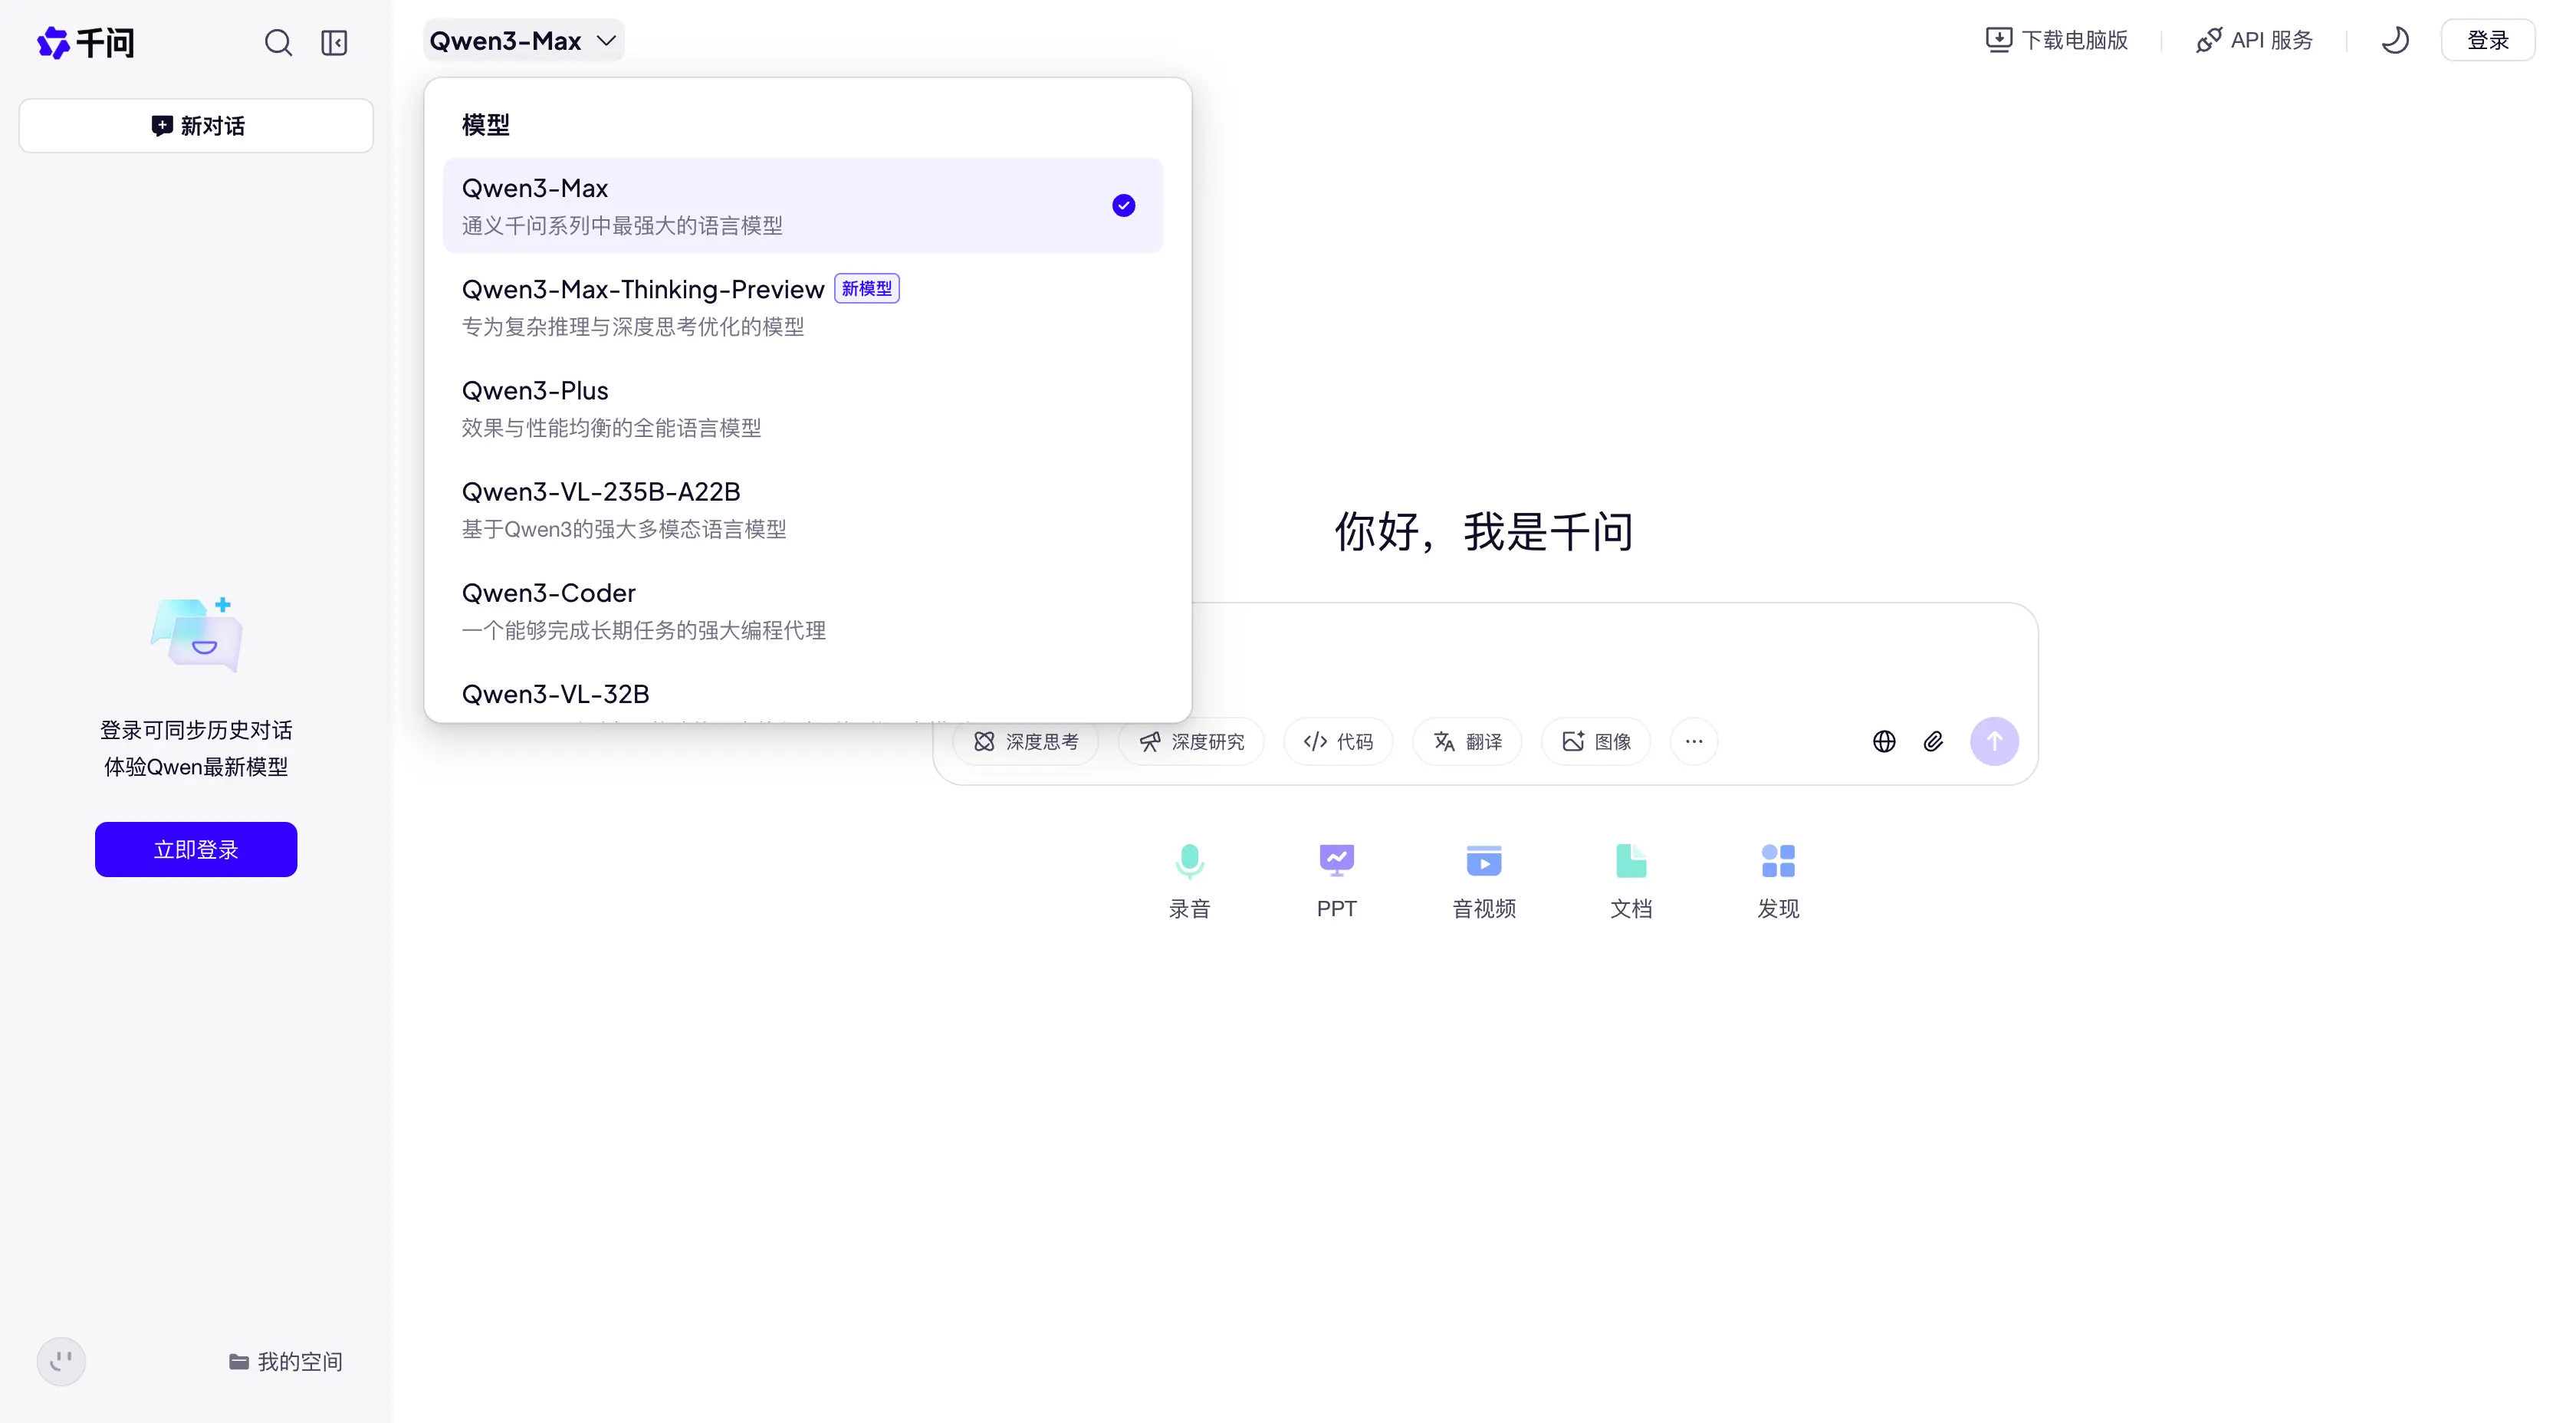Click the send arrow button
2576x1423 pixels.
(x=1994, y=741)
